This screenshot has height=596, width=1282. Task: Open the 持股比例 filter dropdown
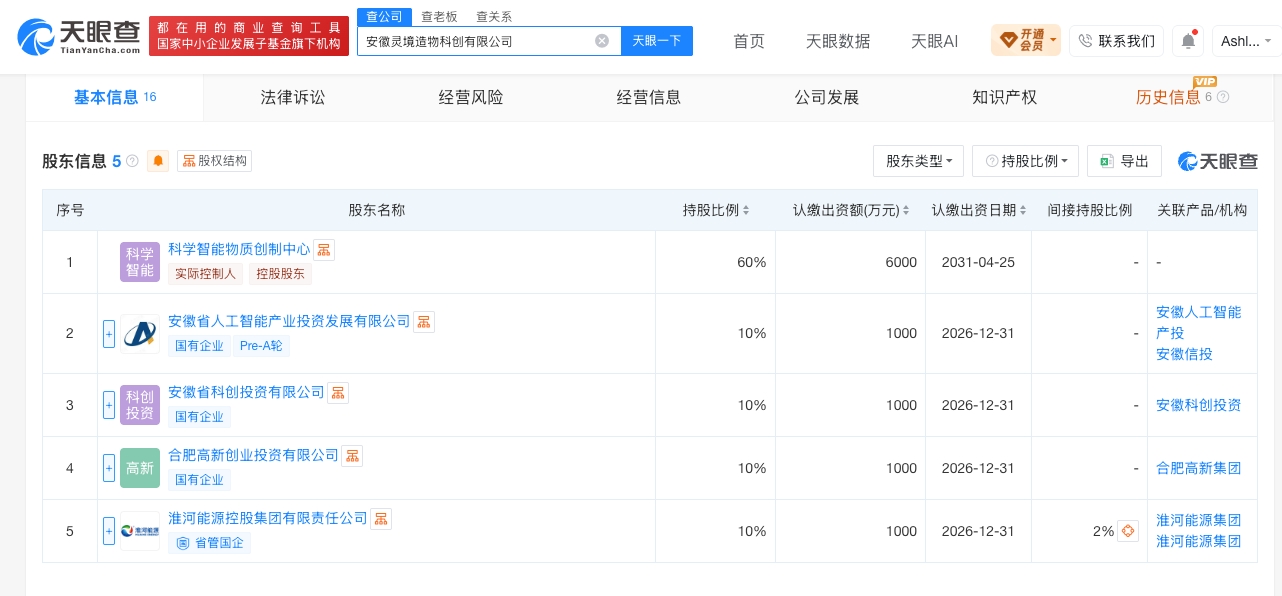(x=1026, y=161)
